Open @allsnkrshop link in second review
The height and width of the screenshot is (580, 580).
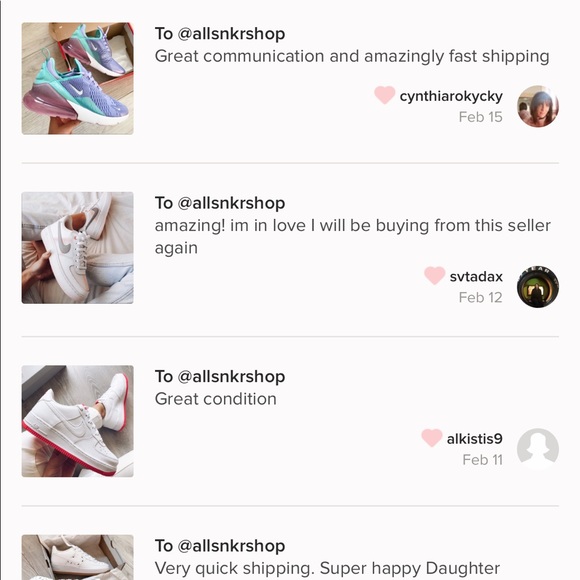click(231, 203)
